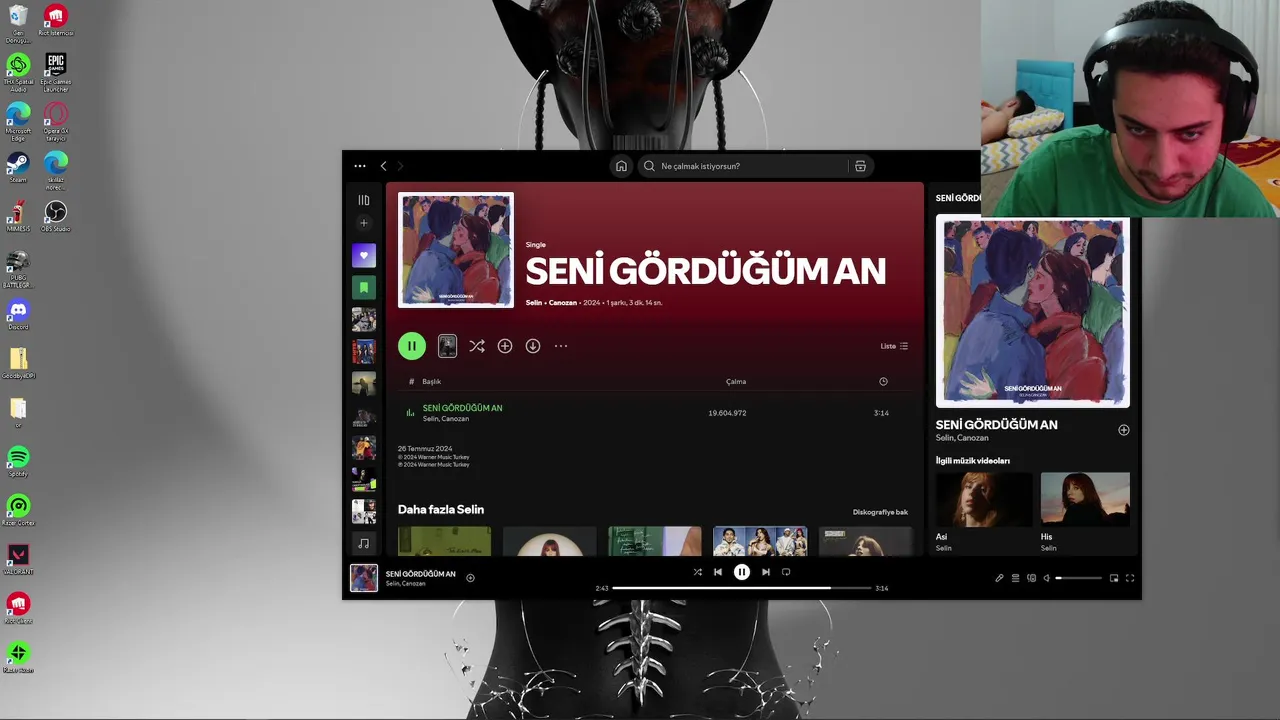Image resolution: width=1280 pixels, height=720 pixels.
Task: Seek on the song progress bar
Action: click(x=741, y=588)
